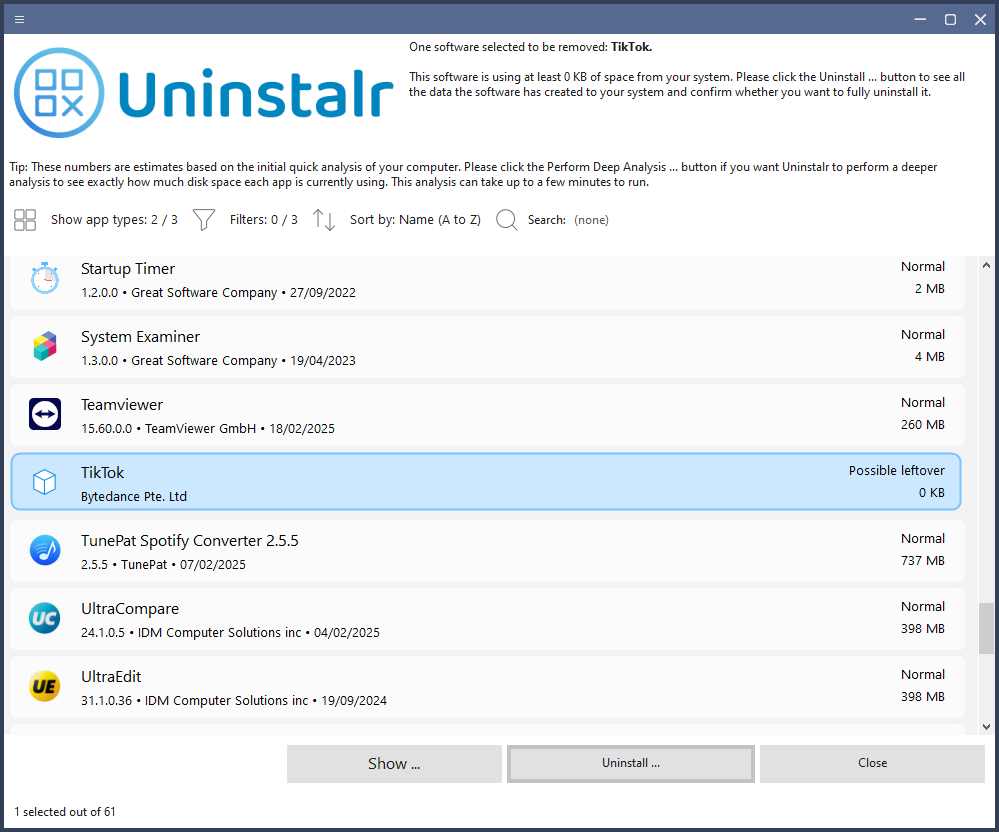Select the Teamviewer entry
The height and width of the screenshot is (832, 999).
pyautogui.click(x=487, y=415)
